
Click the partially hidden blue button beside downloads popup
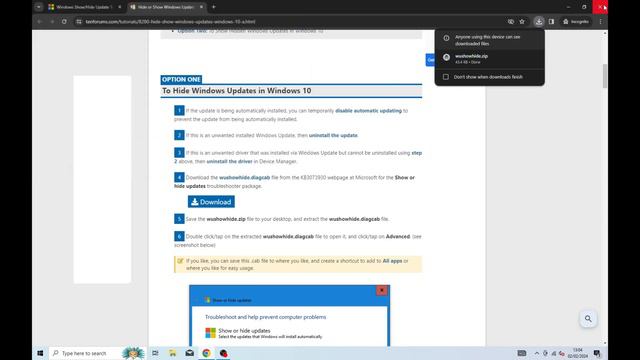pos(430,60)
